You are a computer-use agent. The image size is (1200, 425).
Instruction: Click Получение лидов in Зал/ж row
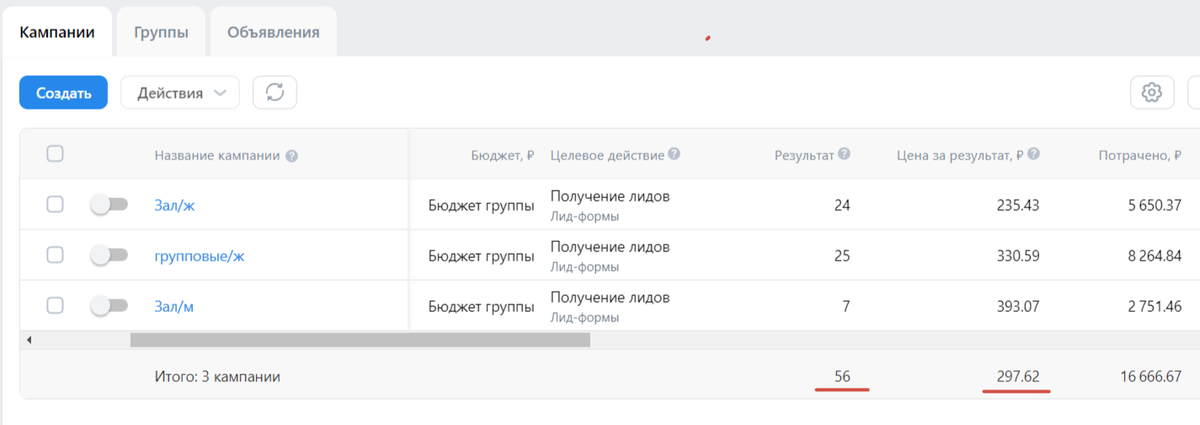[x=610, y=196]
